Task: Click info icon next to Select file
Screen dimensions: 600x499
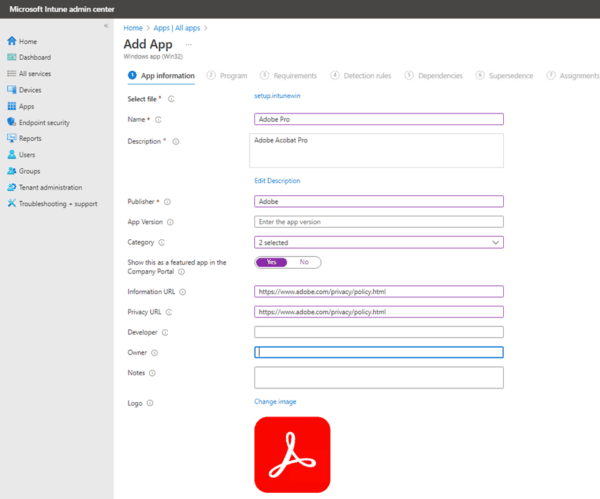Action: click(x=171, y=99)
